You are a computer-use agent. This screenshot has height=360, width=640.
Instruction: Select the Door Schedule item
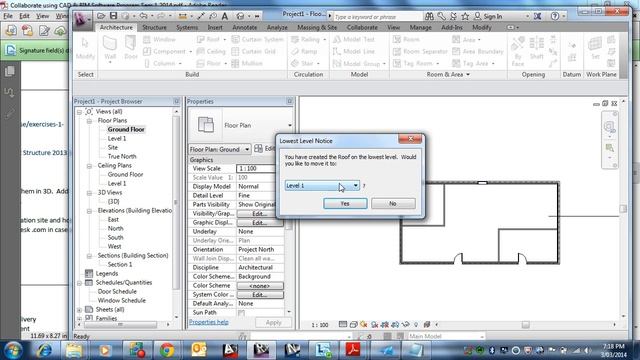click(117, 291)
